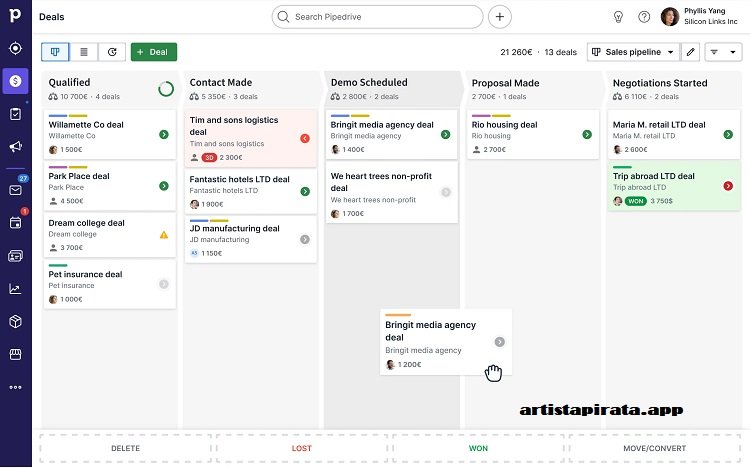Open the help question mark icon
The width and height of the screenshot is (750, 468).
coord(644,17)
